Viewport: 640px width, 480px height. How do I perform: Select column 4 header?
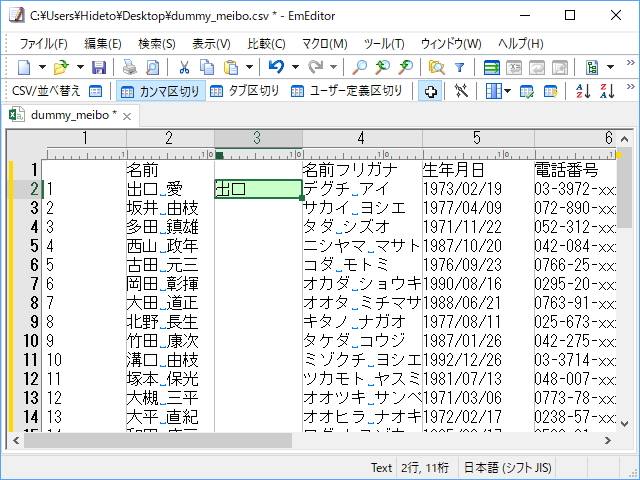[362, 138]
